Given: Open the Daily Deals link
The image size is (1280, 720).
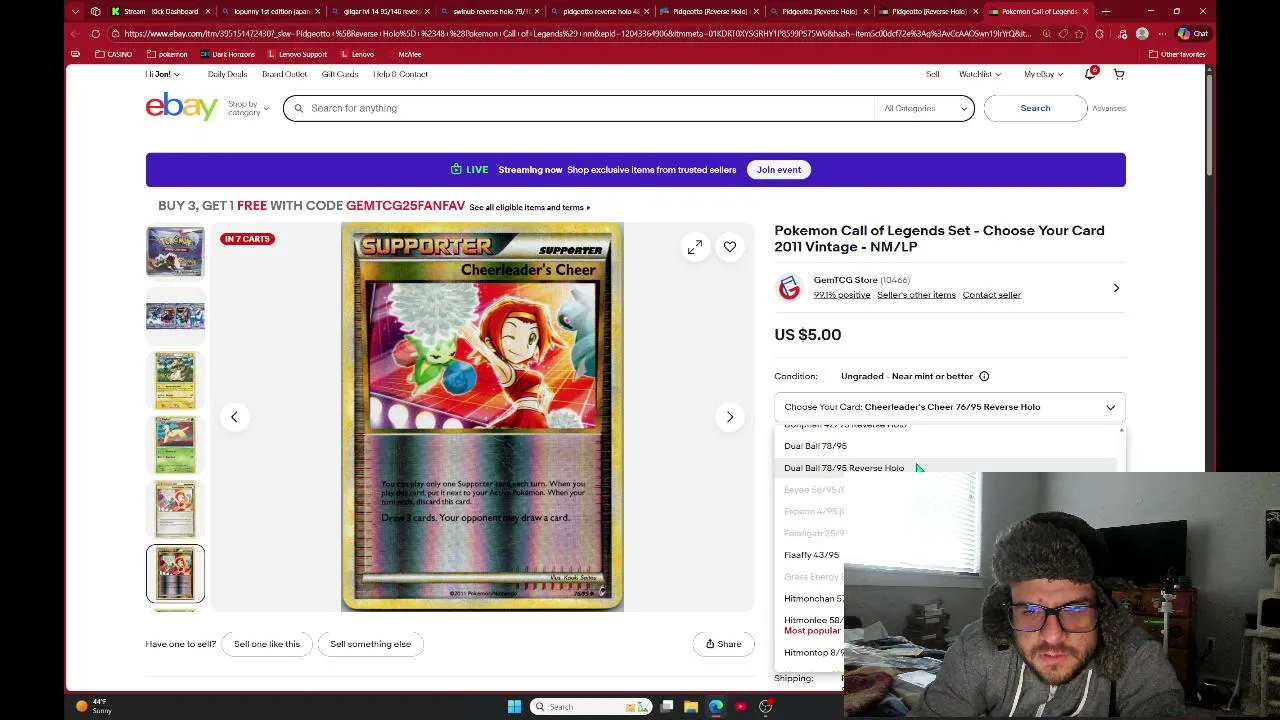Looking at the screenshot, I should (227, 74).
